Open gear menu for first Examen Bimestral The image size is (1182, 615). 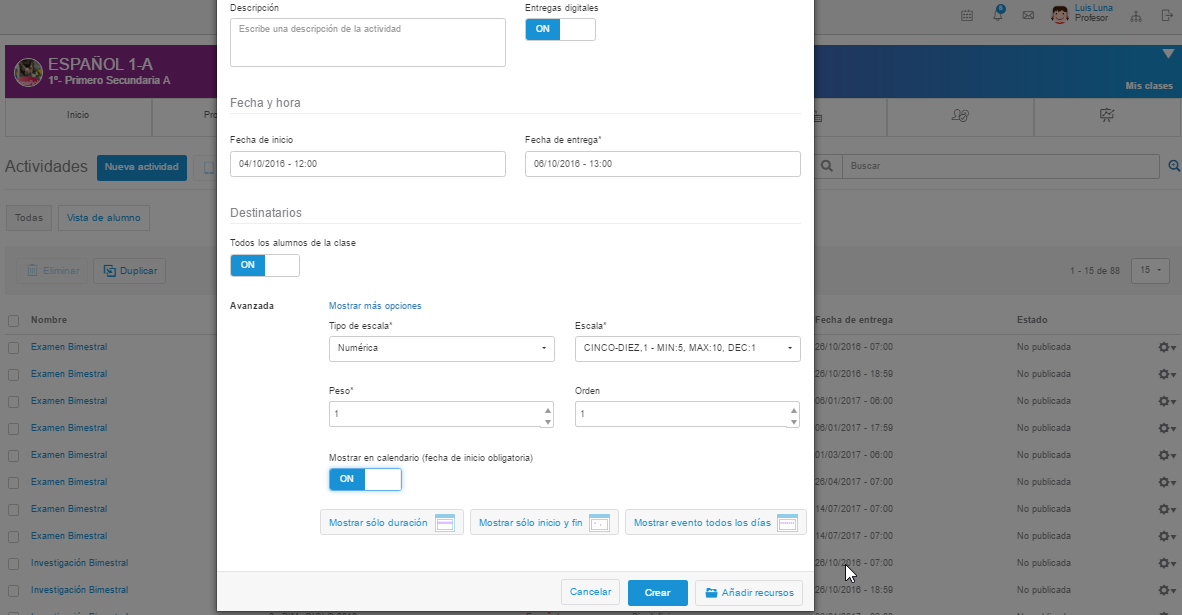[1166, 347]
